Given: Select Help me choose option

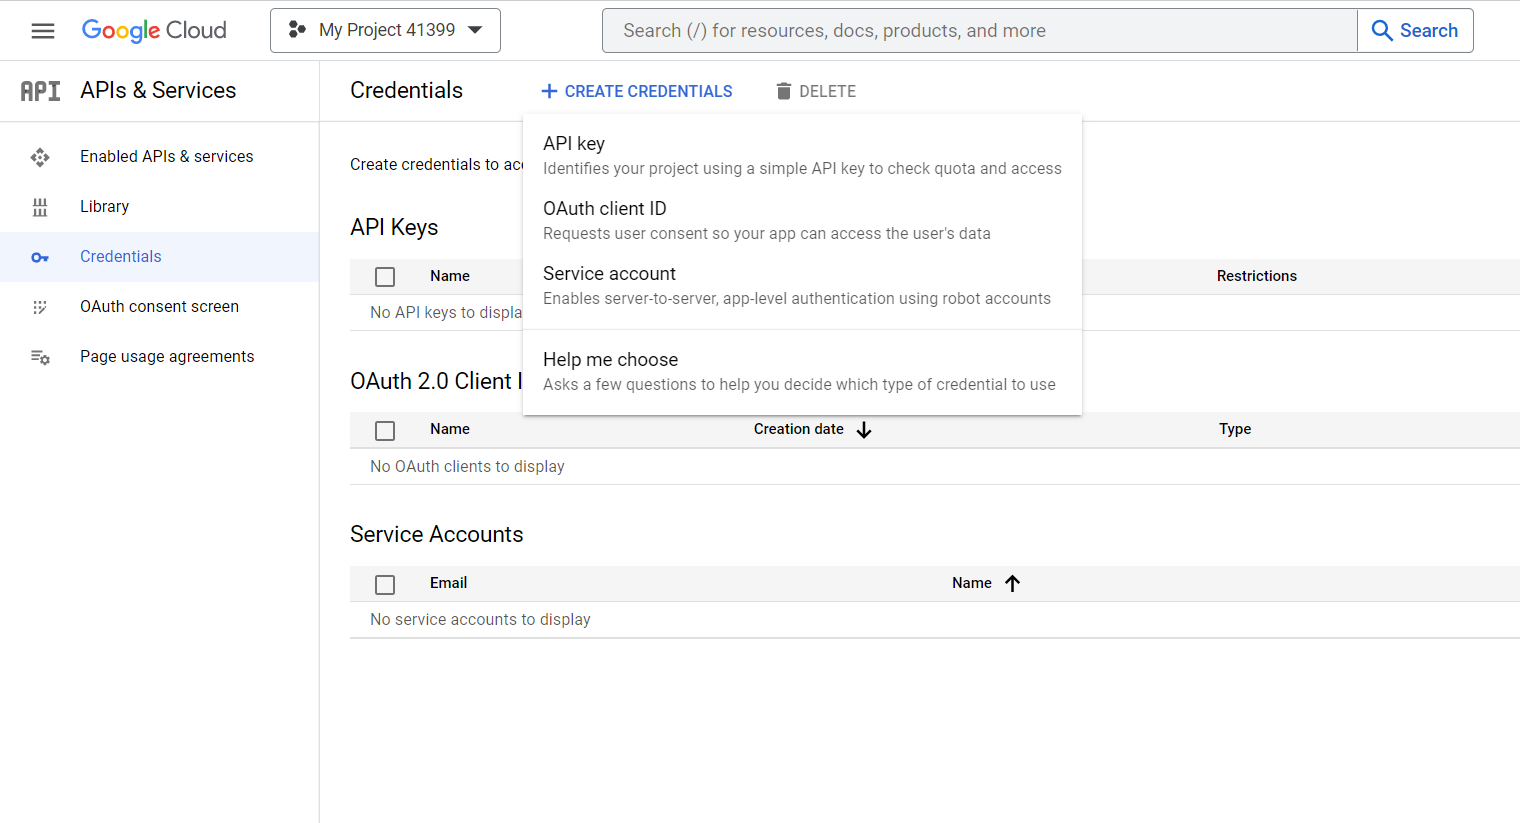Looking at the screenshot, I should [x=802, y=371].
